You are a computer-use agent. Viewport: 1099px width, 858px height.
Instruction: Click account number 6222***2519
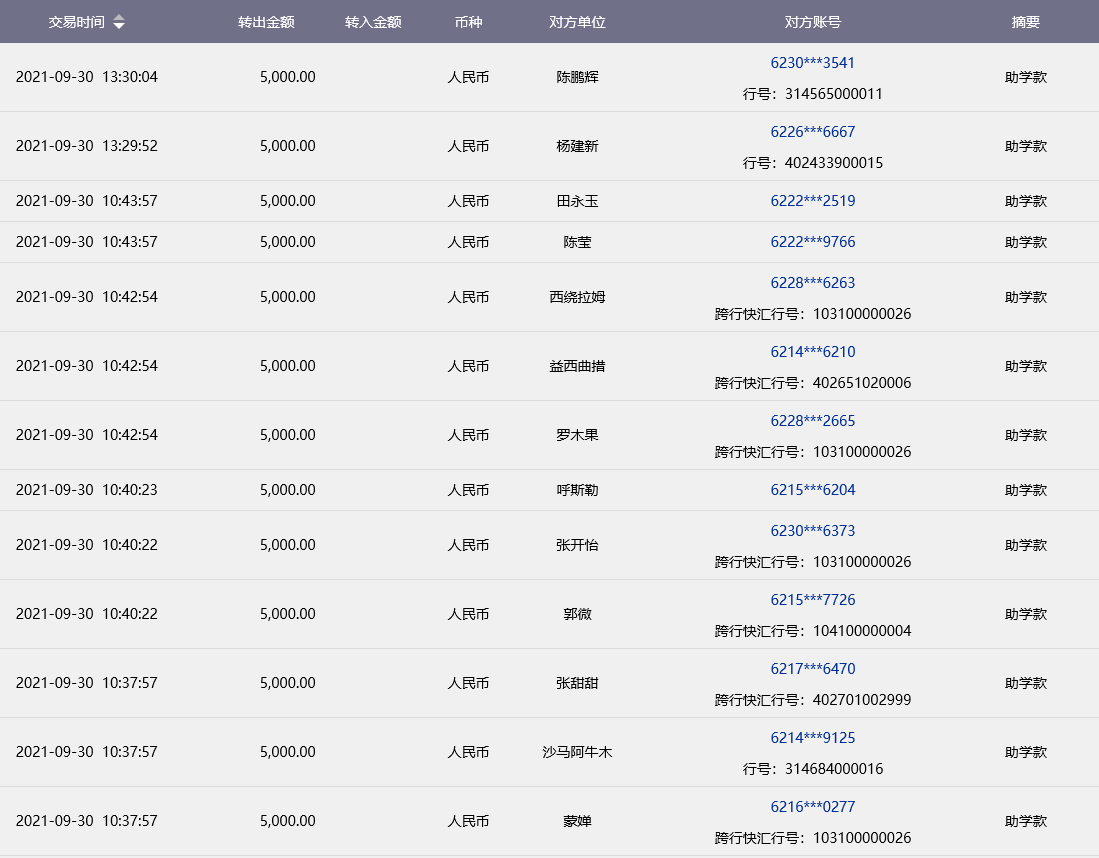point(812,200)
